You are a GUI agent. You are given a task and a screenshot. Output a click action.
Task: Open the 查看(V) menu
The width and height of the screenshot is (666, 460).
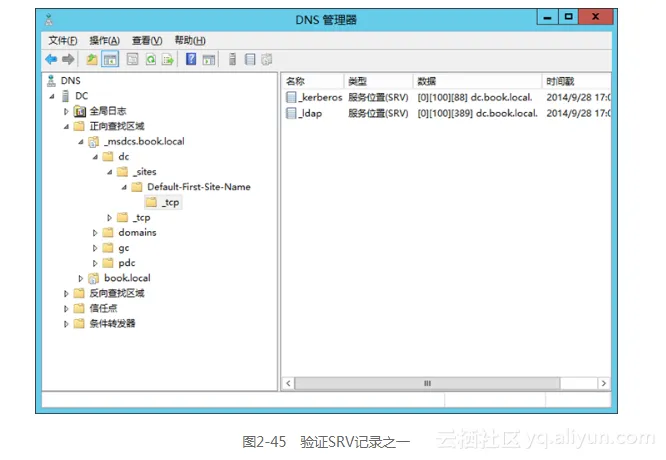[147, 40]
